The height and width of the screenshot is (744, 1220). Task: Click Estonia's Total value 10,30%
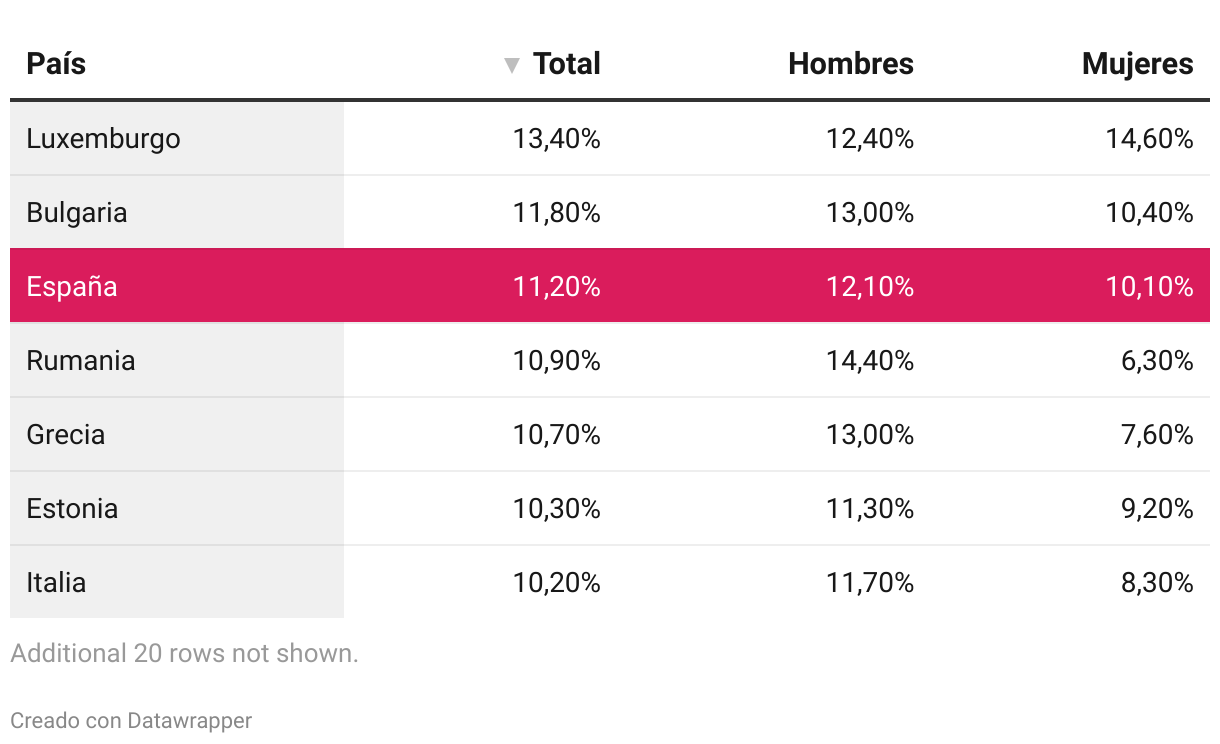pyautogui.click(x=556, y=508)
